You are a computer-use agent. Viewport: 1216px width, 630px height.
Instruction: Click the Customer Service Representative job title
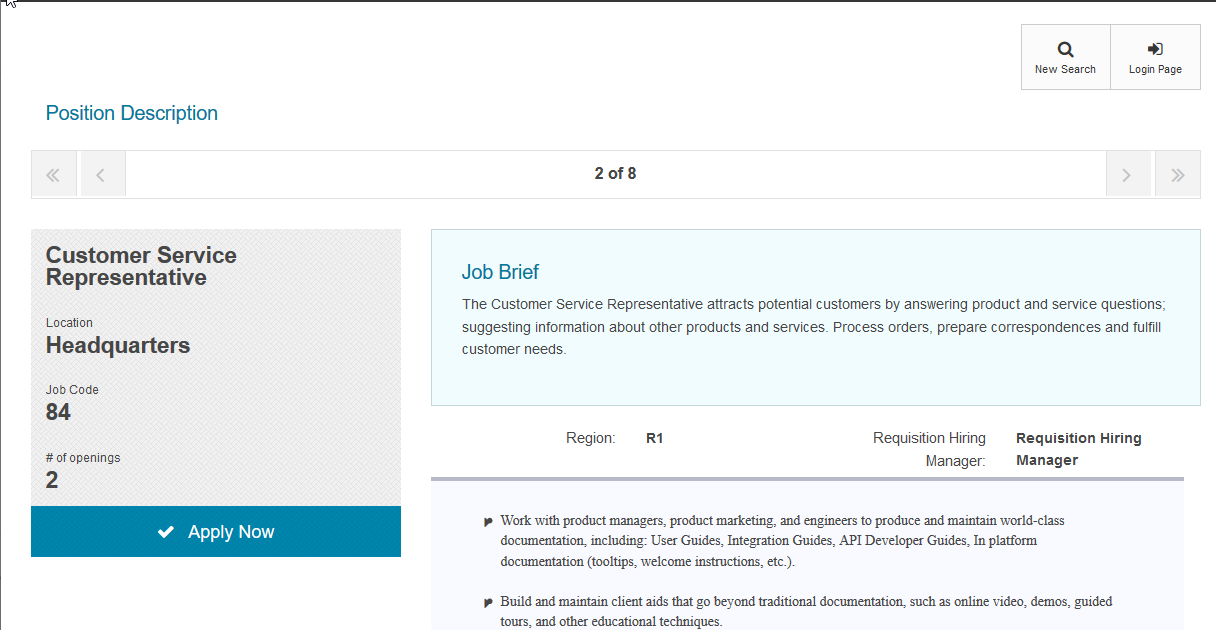tap(141, 266)
